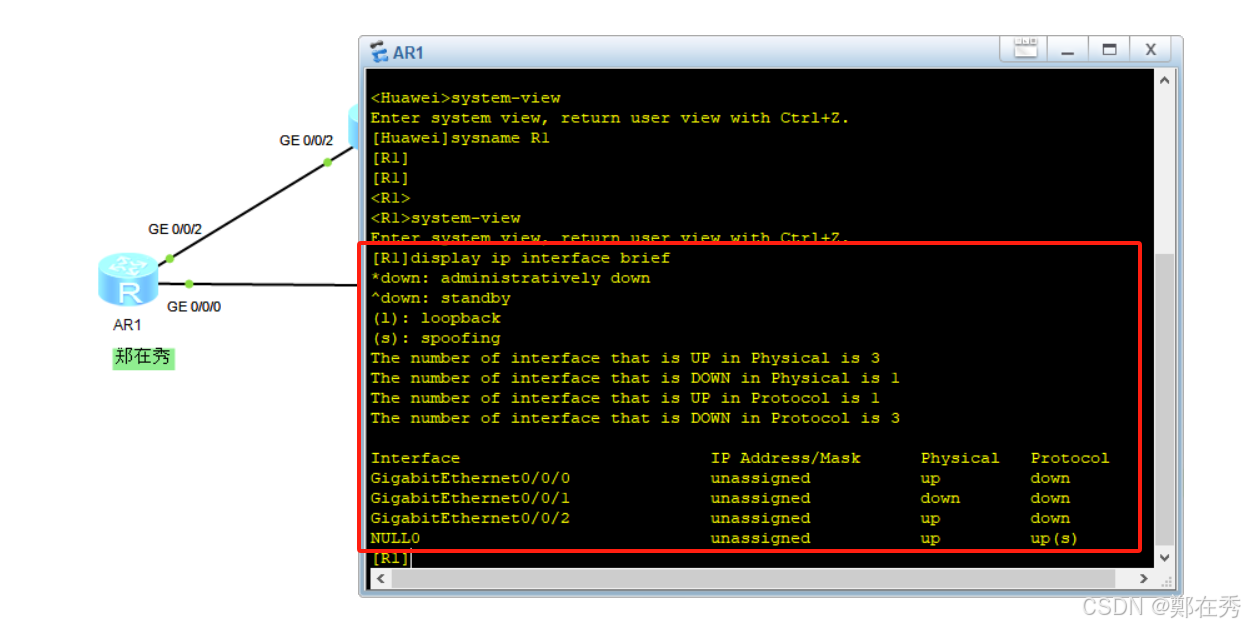Viewport: 1245px width, 626px height.
Task: Click the final [R1] prompt with cursor
Action: tap(390, 558)
